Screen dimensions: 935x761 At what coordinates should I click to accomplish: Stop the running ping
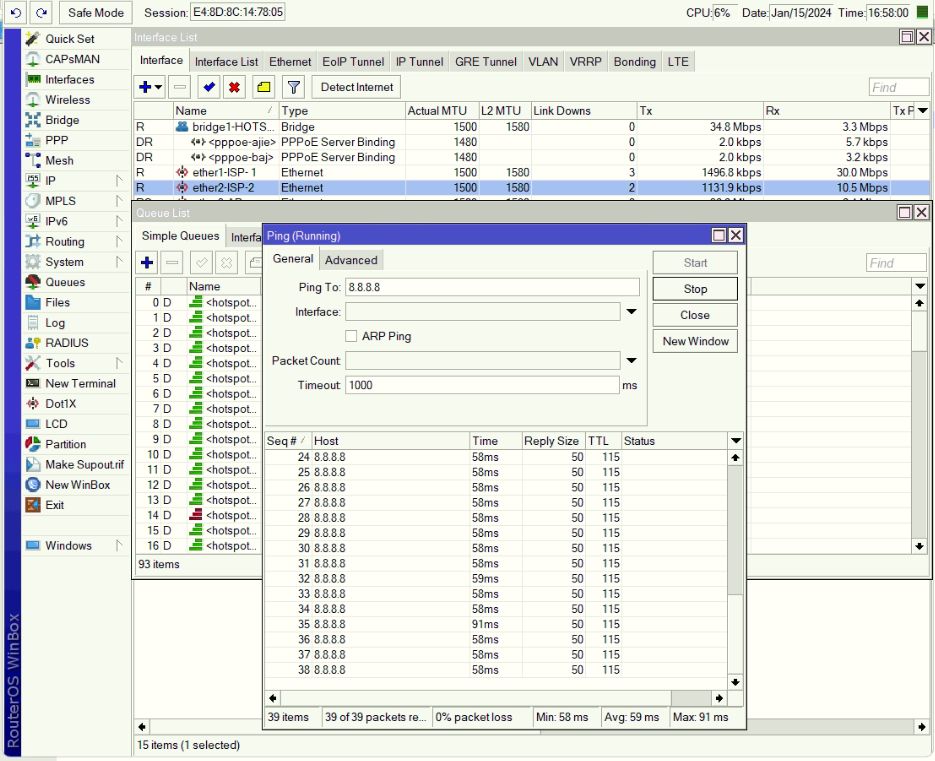coord(695,289)
